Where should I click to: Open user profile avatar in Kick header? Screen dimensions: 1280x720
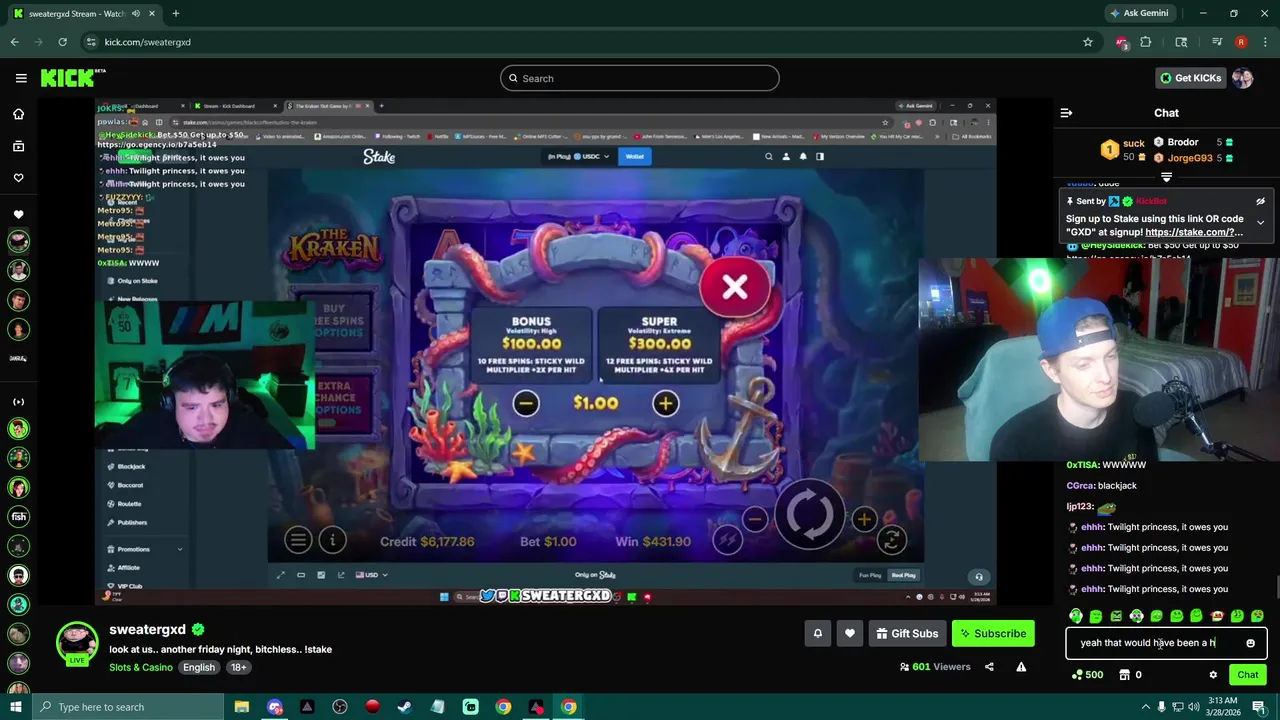point(1243,78)
